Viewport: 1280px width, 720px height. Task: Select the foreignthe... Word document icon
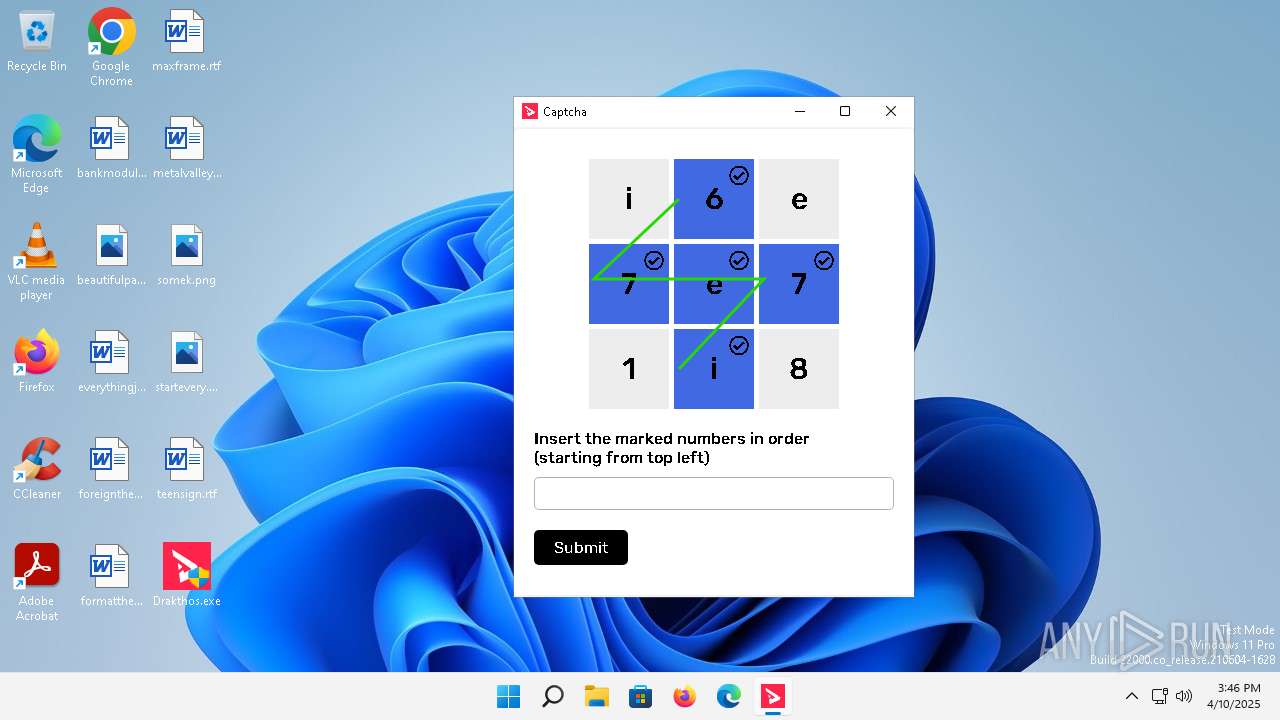coord(111,469)
